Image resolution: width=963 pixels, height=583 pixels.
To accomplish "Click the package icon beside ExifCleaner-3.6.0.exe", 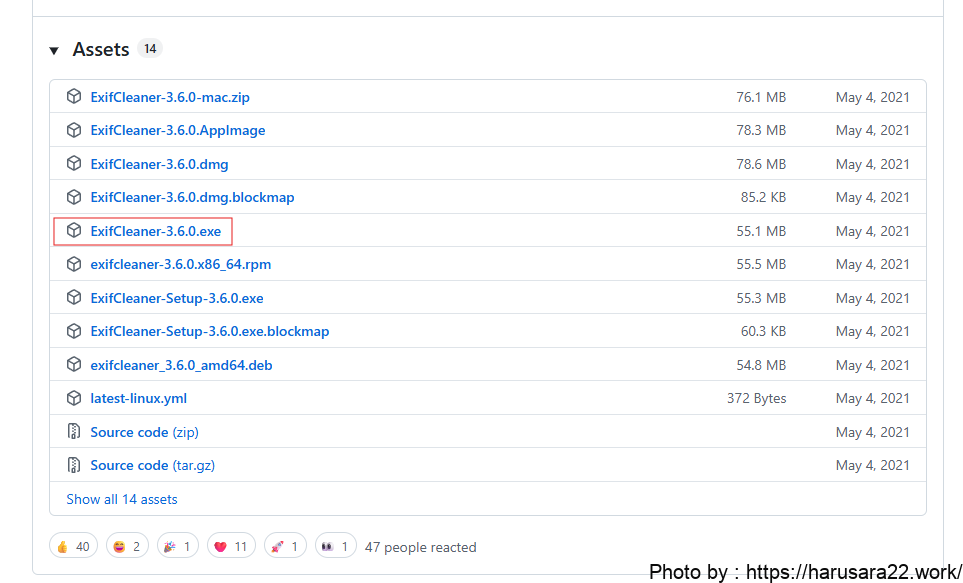I will tap(74, 231).
